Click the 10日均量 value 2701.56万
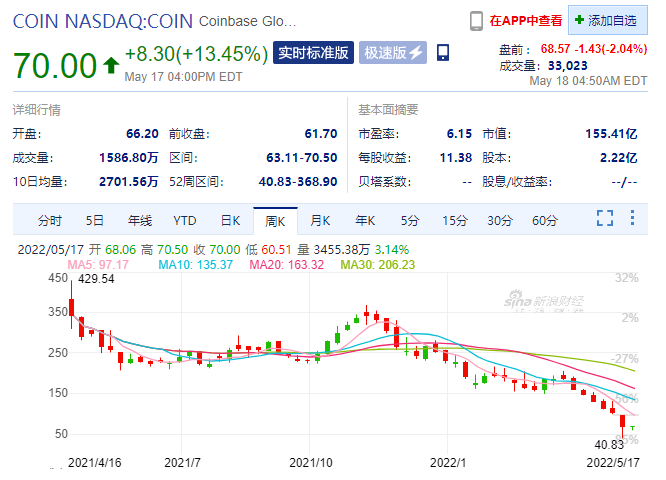Image resolution: width=666 pixels, height=480 pixels. pyautogui.click(x=129, y=182)
